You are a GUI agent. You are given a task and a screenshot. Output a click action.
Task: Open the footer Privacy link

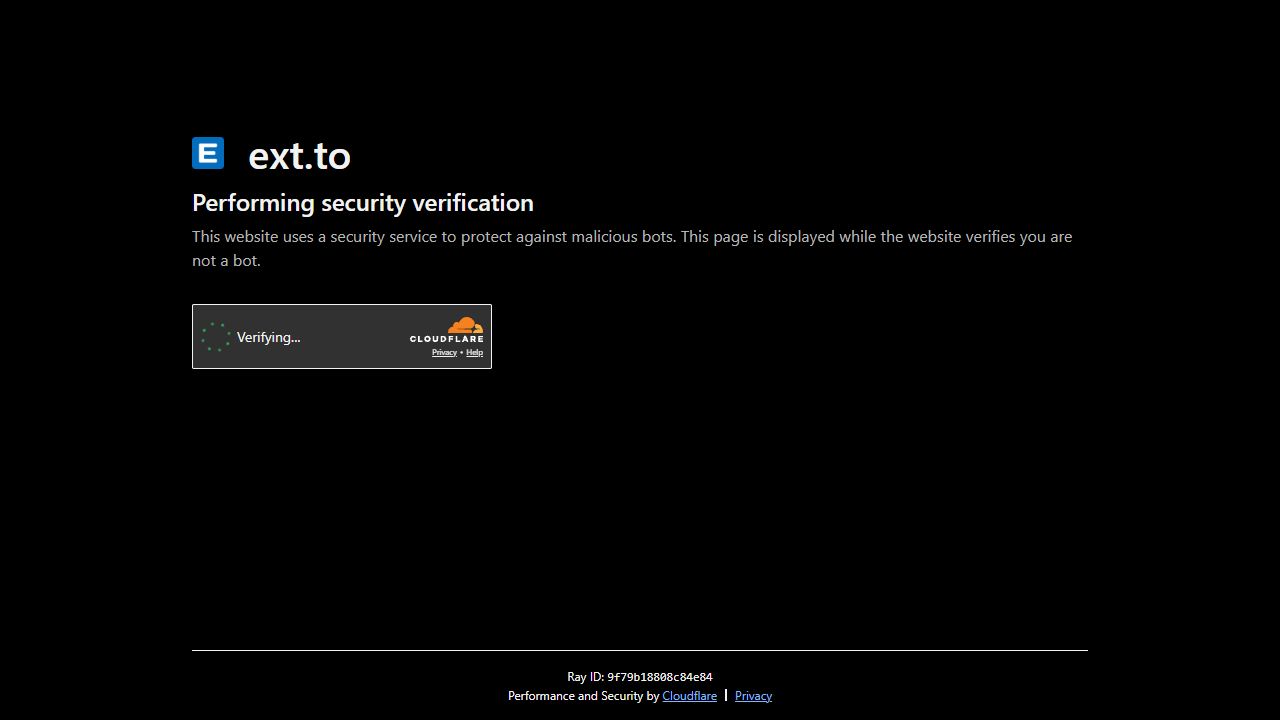[x=753, y=696]
